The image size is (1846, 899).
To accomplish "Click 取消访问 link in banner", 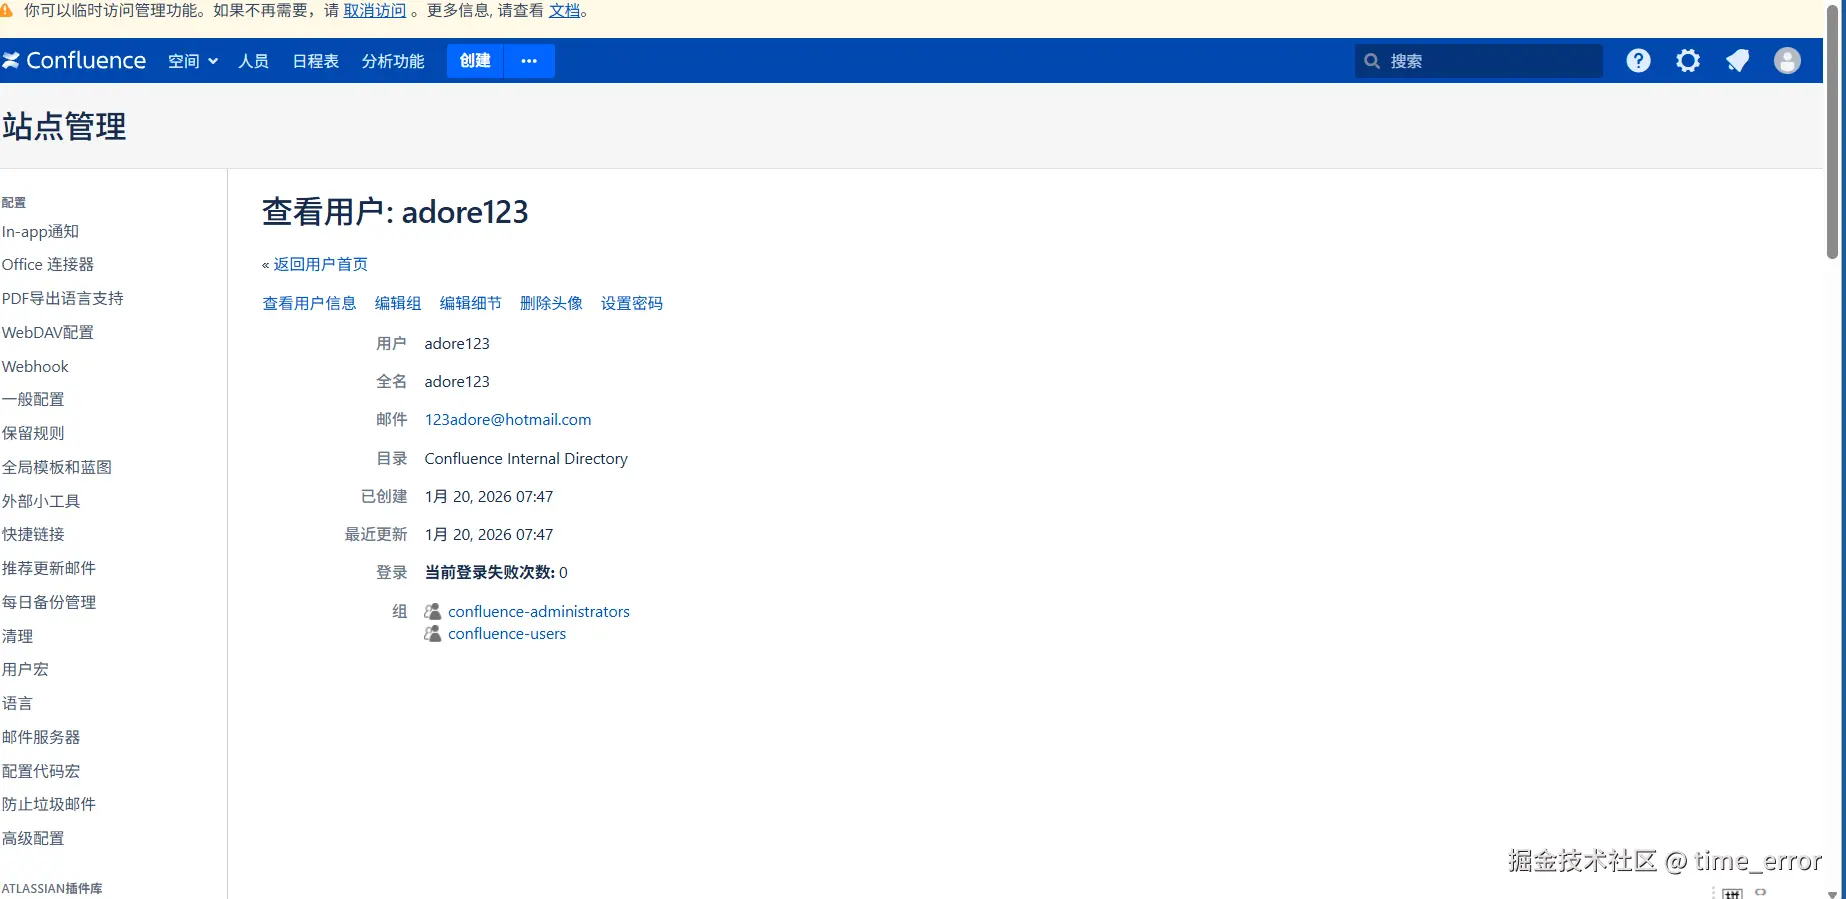I will pyautogui.click(x=375, y=10).
